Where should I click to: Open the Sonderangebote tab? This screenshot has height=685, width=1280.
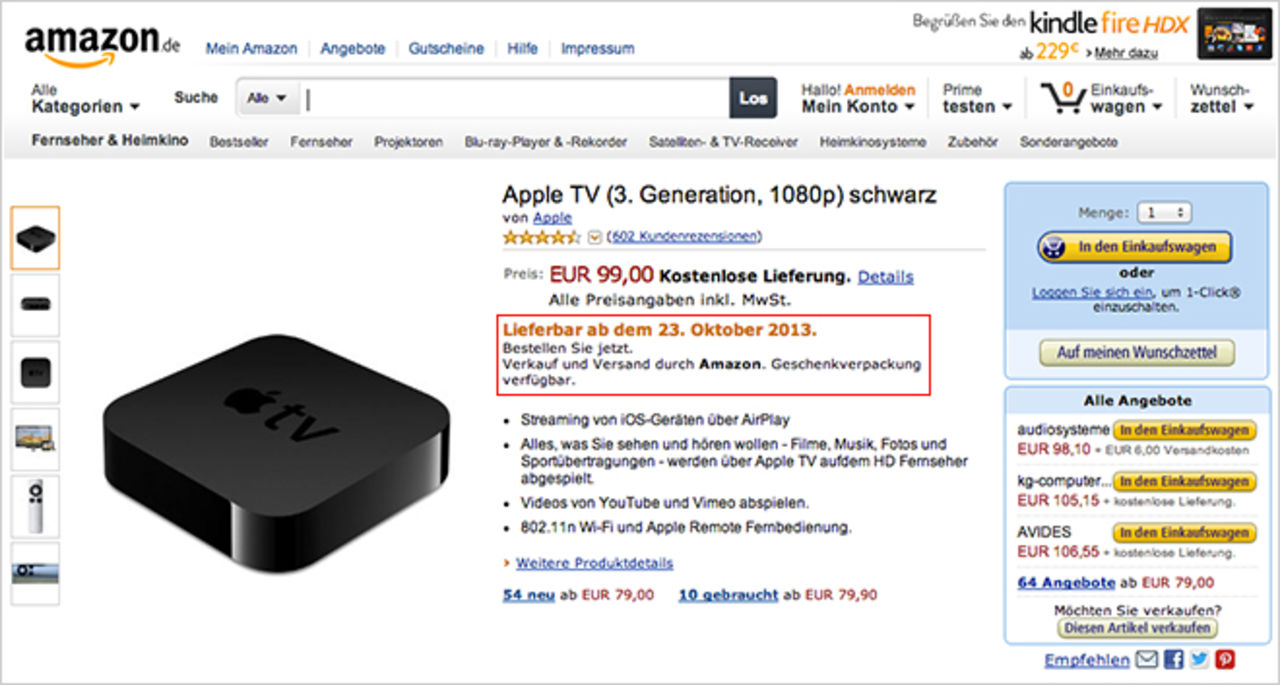[x=1071, y=142]
